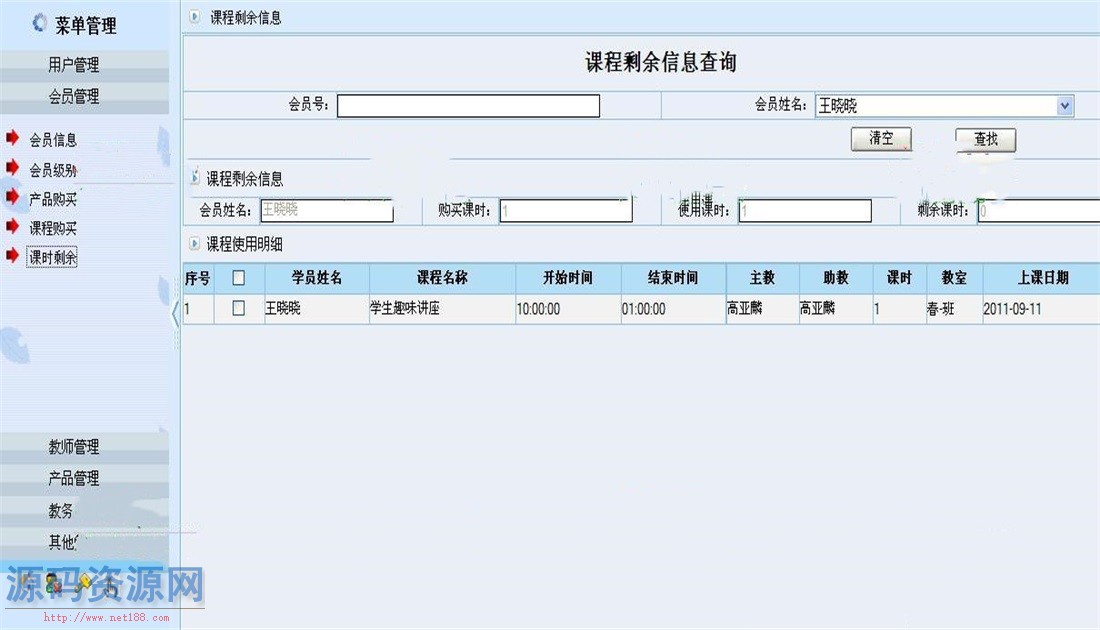Image resolution: width=1100 pixels, height=630 pixels.
Task: Tick the select-all checkbox in table header
Action: (x=238, y=278)
